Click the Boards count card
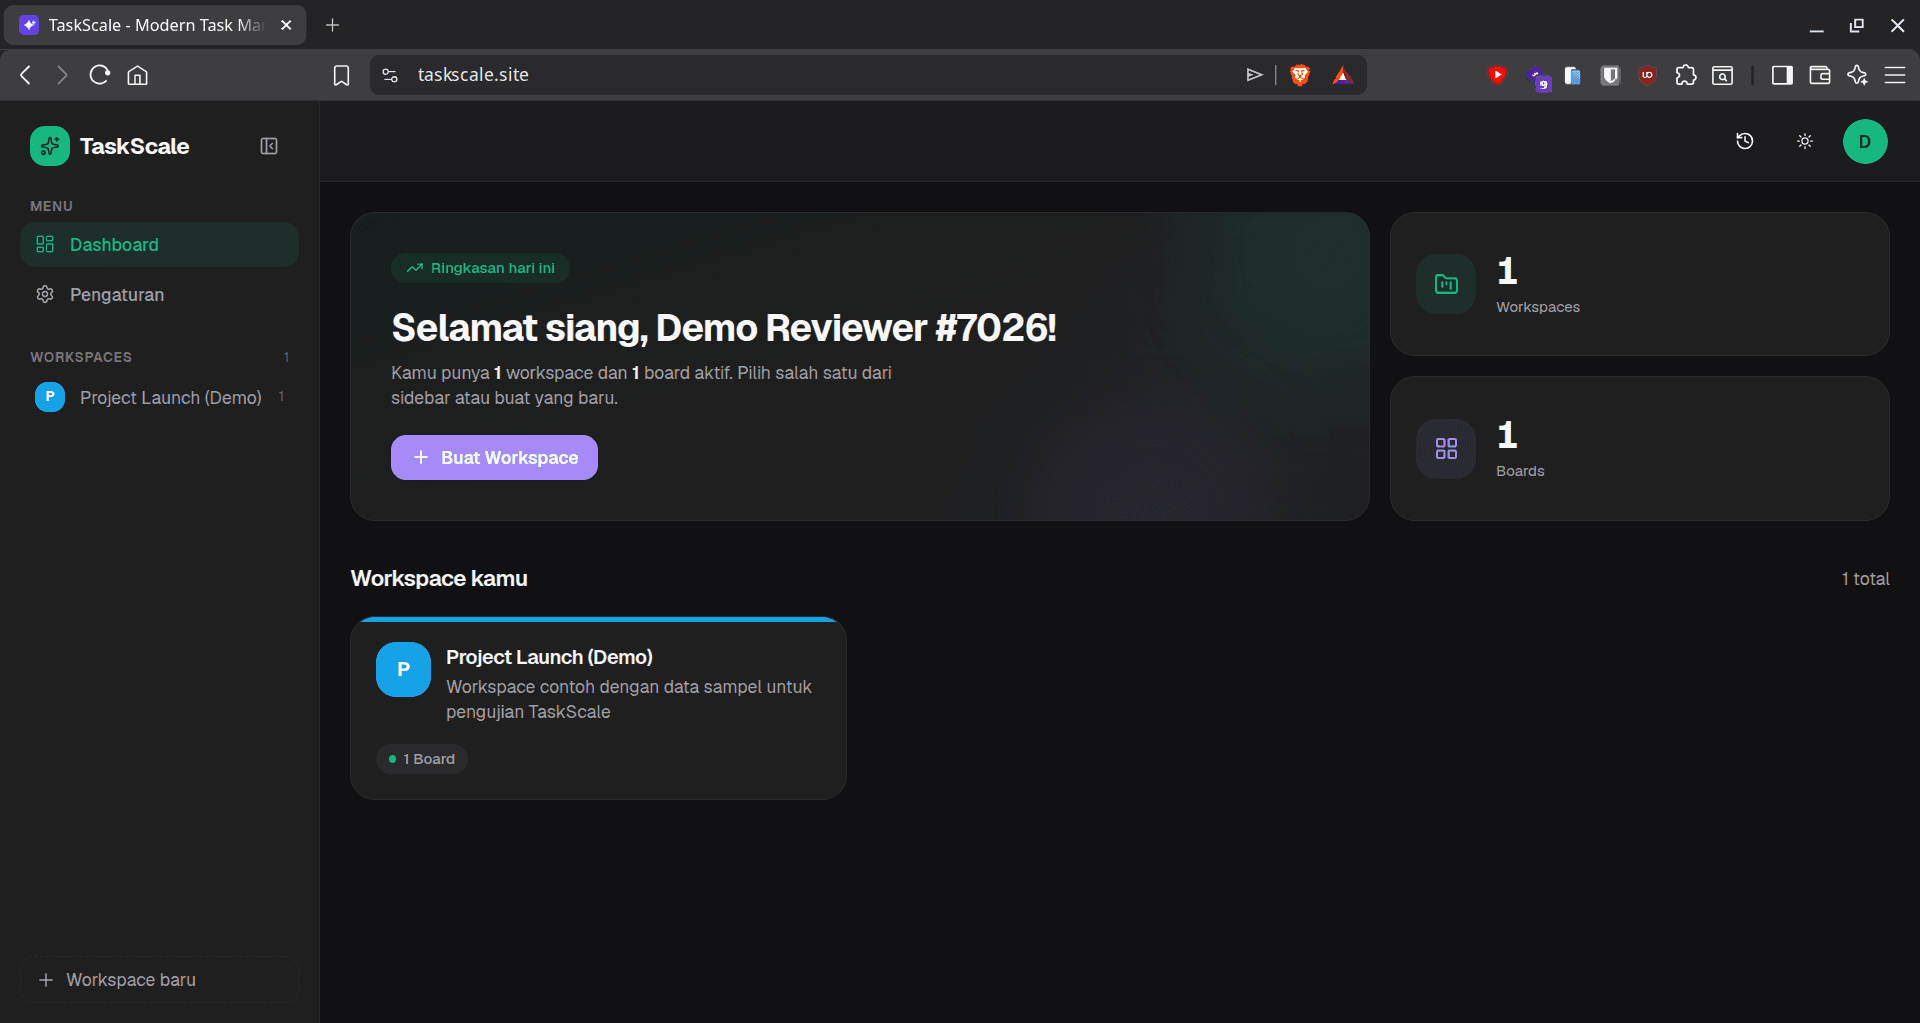 pos(1639,448)
